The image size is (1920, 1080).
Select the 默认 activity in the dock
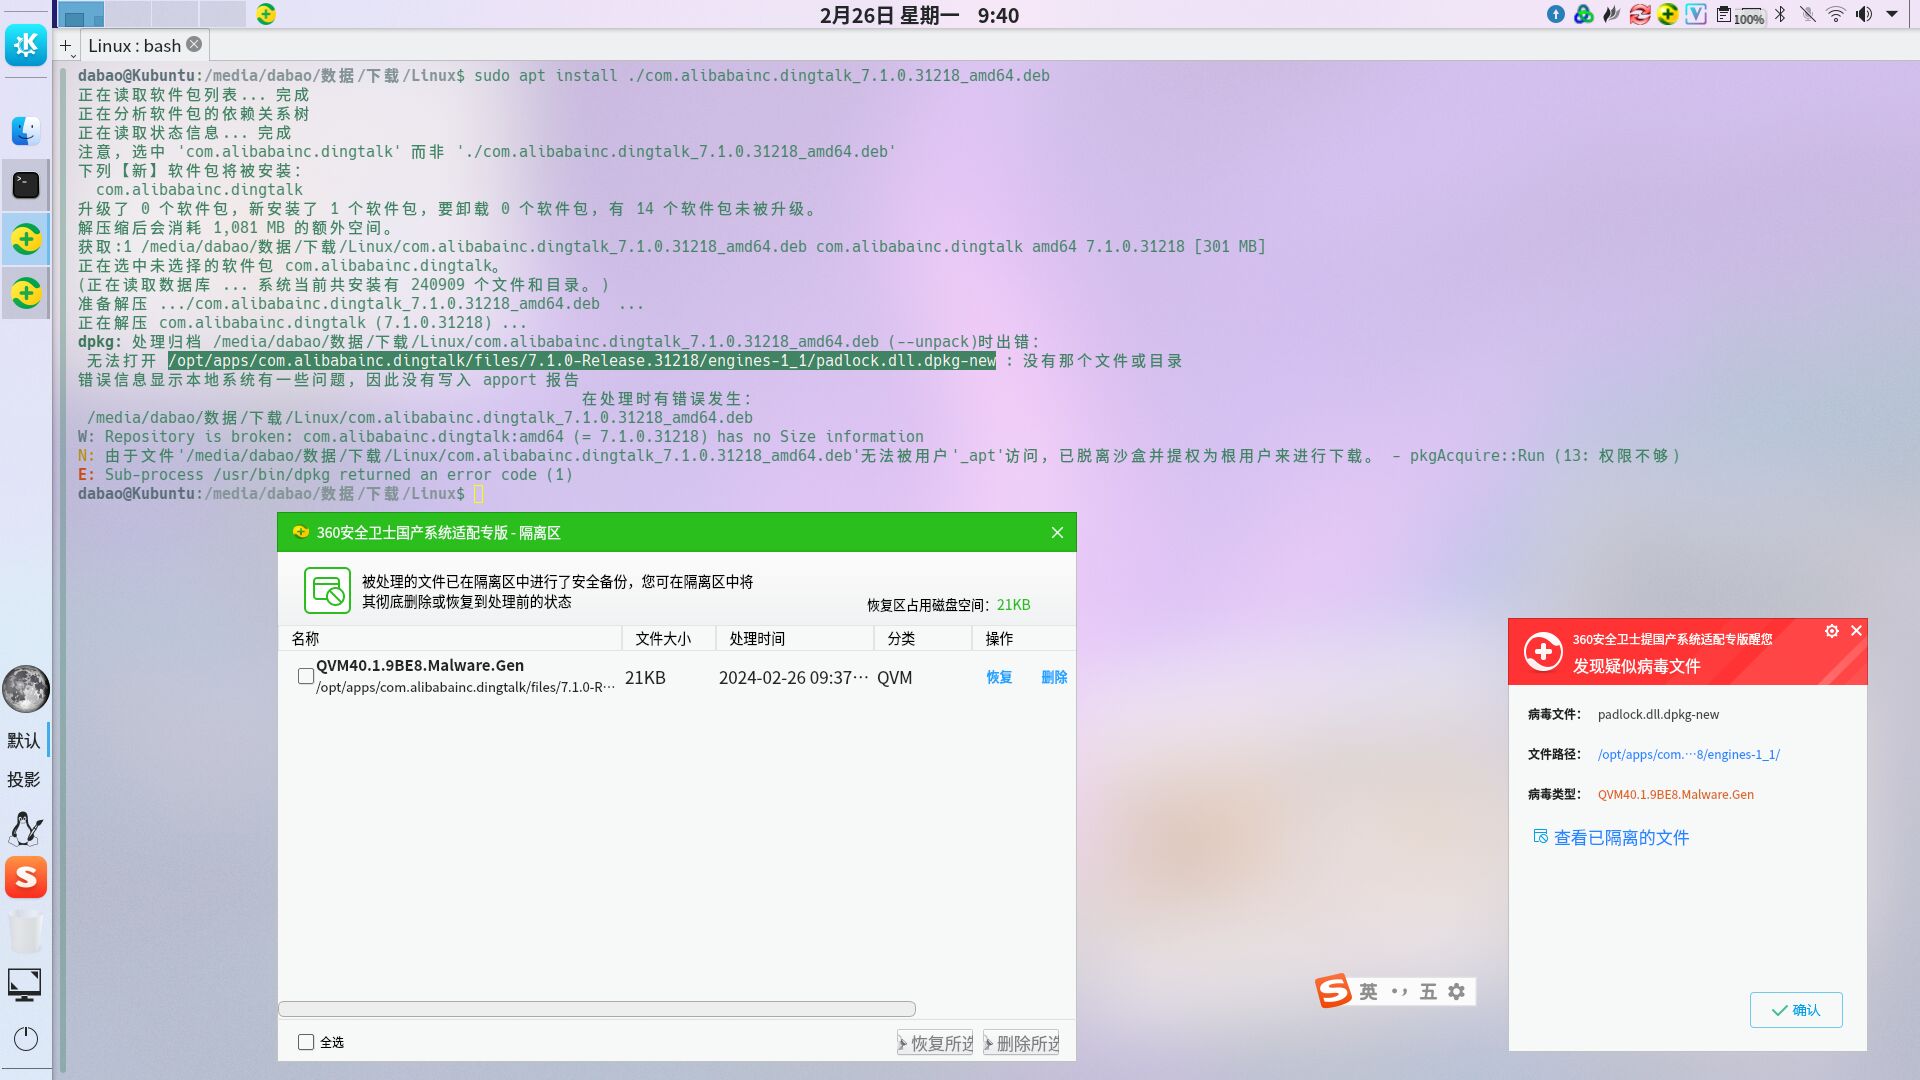click(x=24, y=741)
